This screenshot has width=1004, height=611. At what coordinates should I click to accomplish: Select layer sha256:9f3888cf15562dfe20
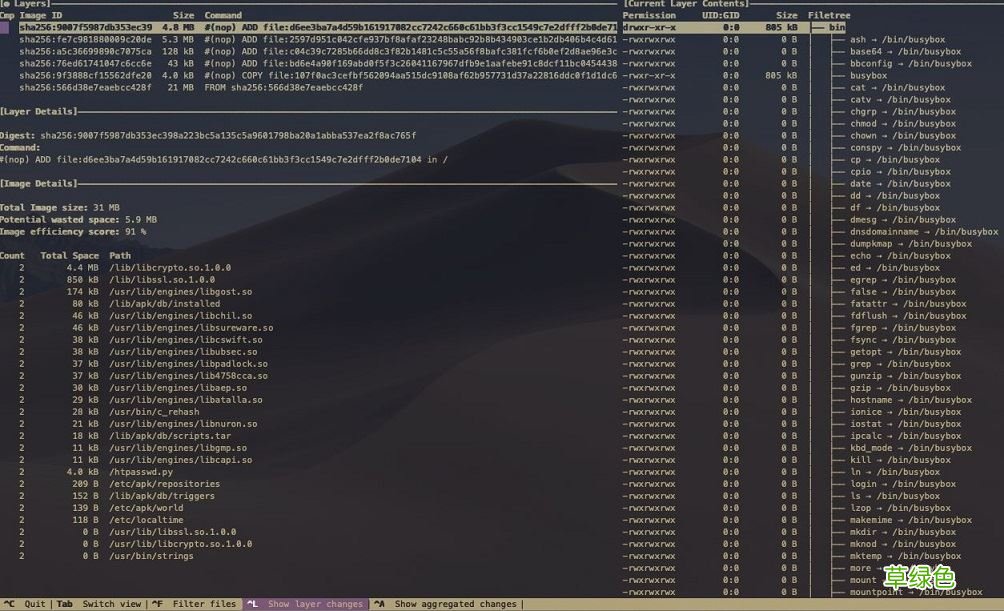[318, 76]
